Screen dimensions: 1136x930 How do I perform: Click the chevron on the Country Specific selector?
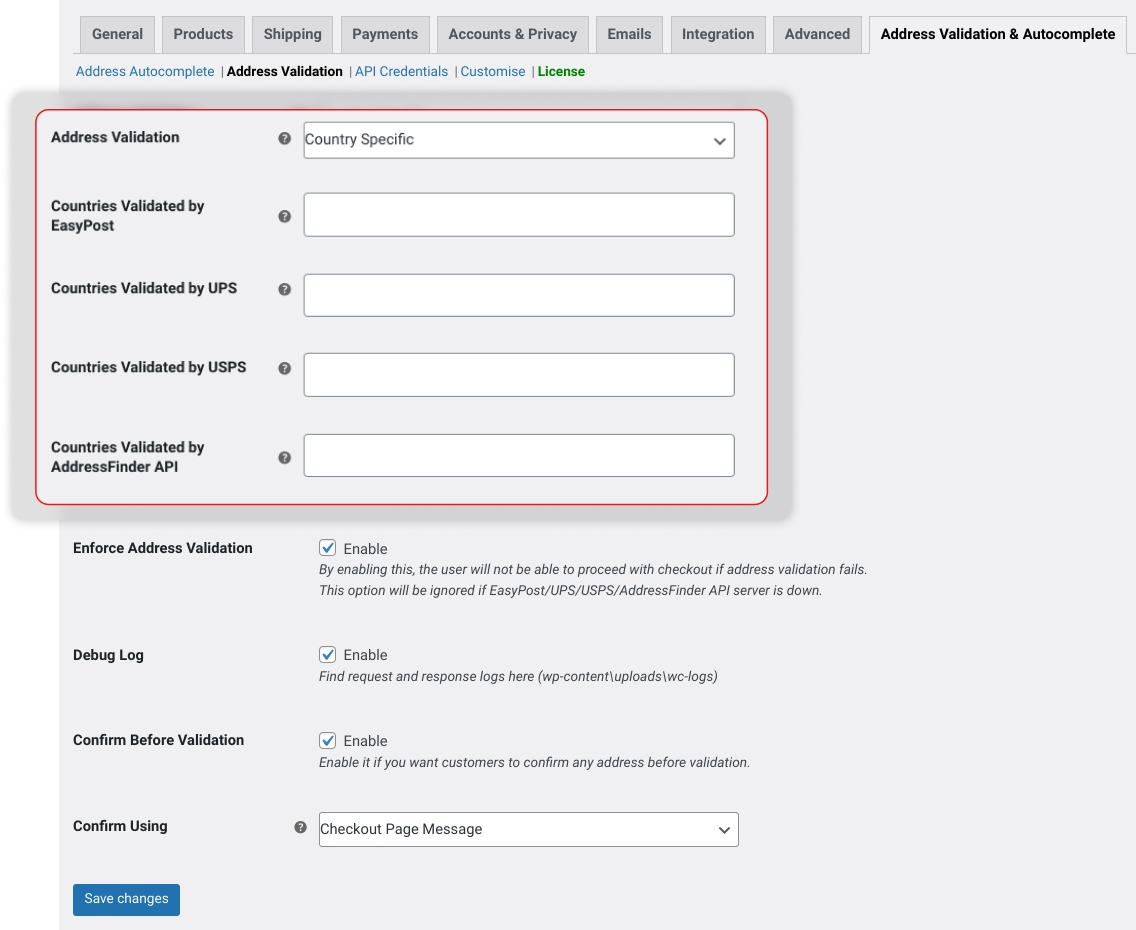[x=720, y=140]
